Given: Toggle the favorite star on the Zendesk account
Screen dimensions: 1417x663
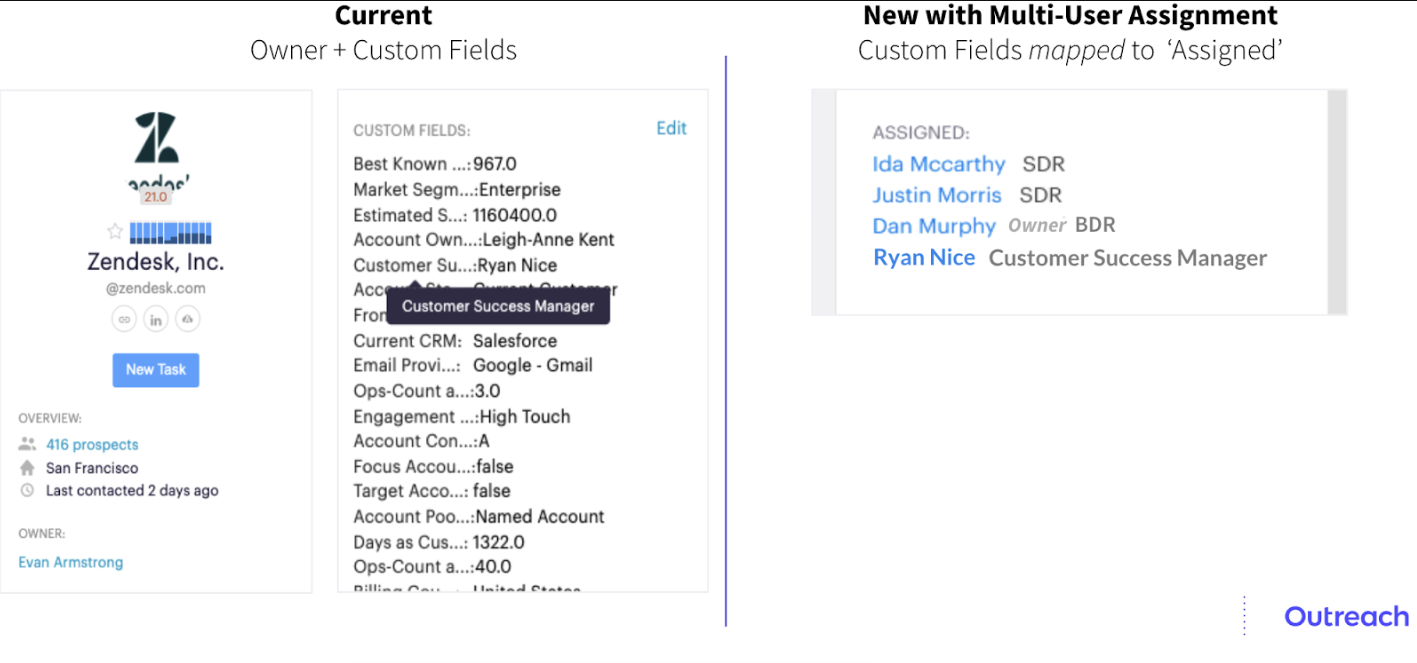Looking at the screenshot, I should 114,231.
